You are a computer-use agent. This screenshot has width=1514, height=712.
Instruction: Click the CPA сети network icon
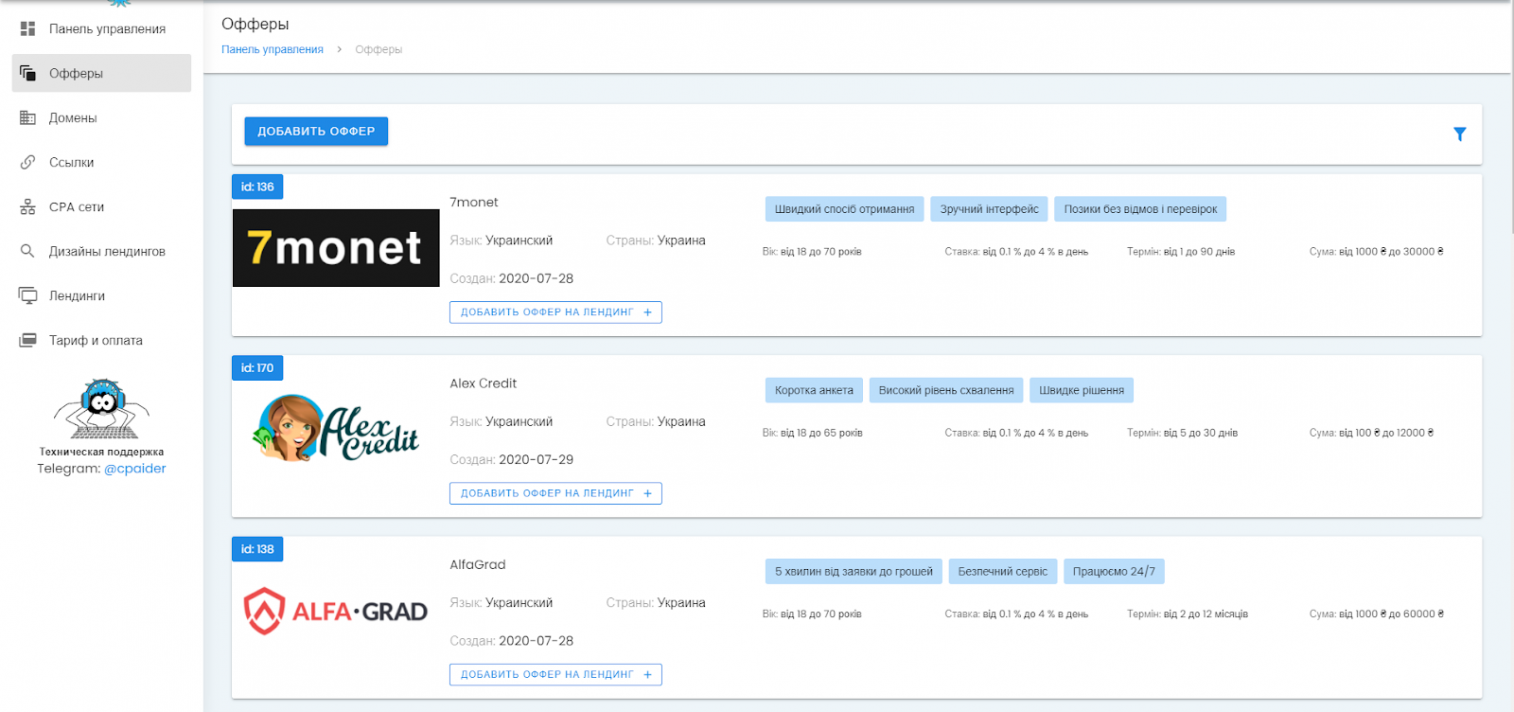pos(28,207)
